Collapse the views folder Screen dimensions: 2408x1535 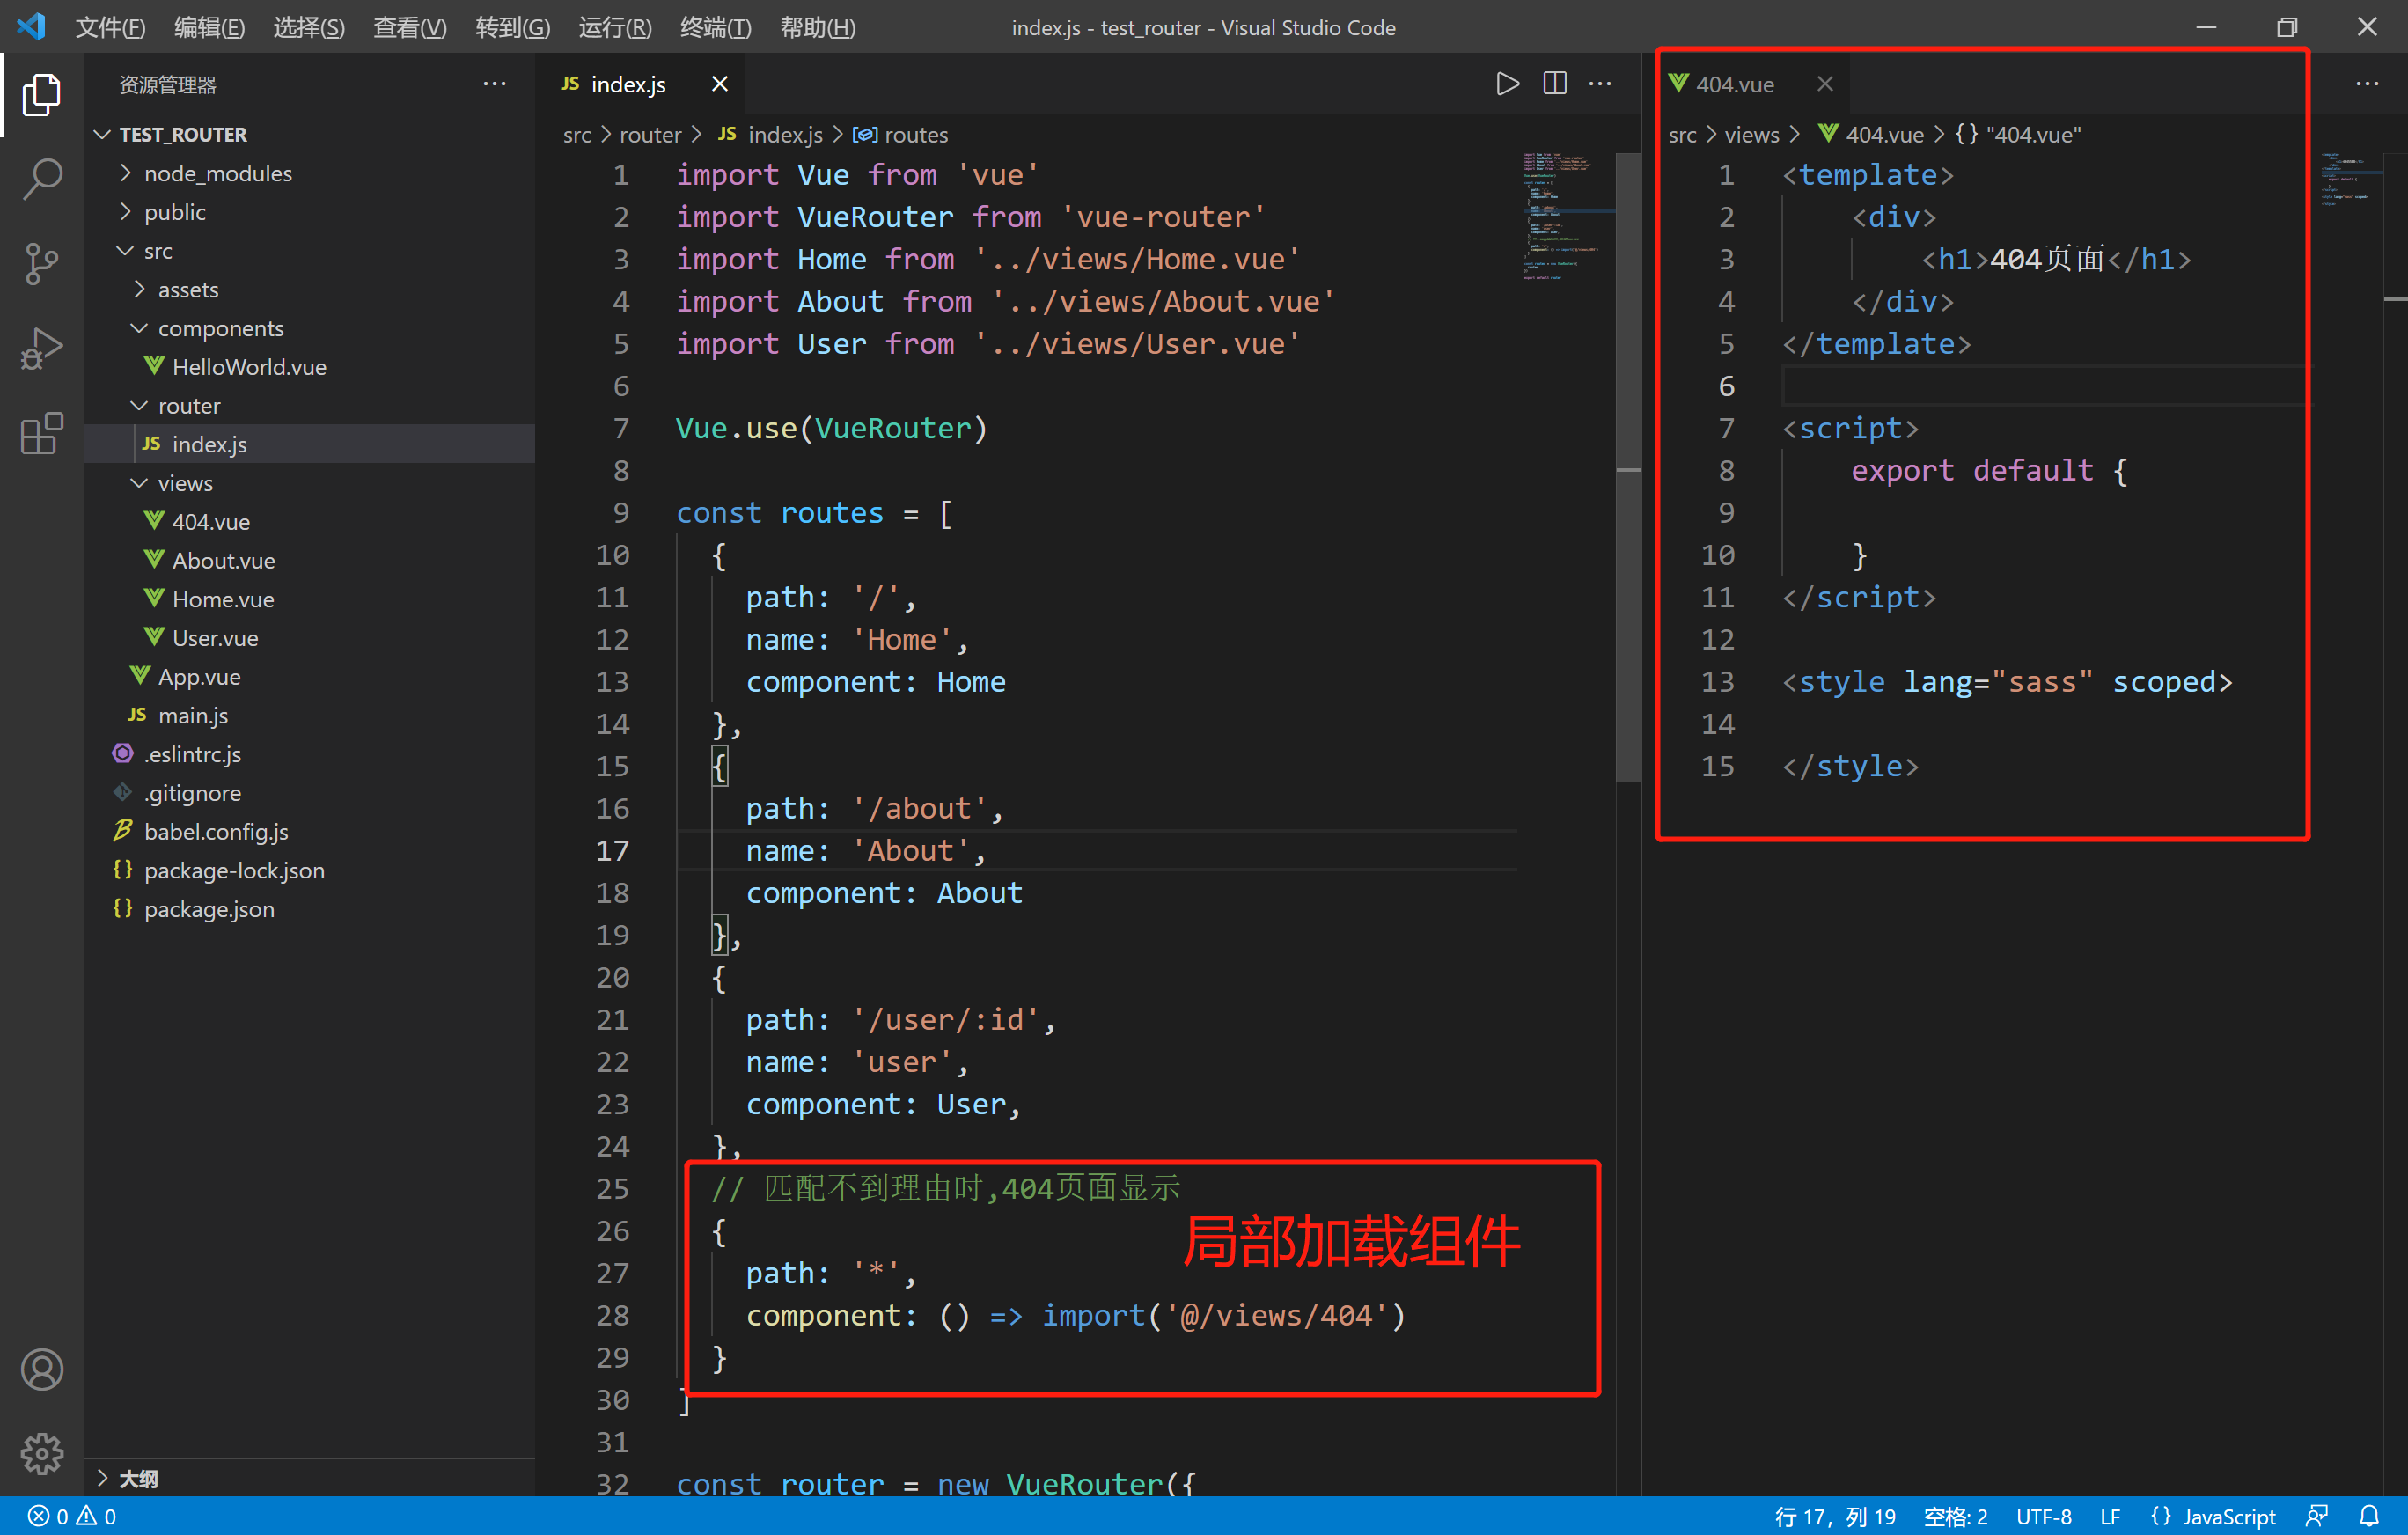185,483
